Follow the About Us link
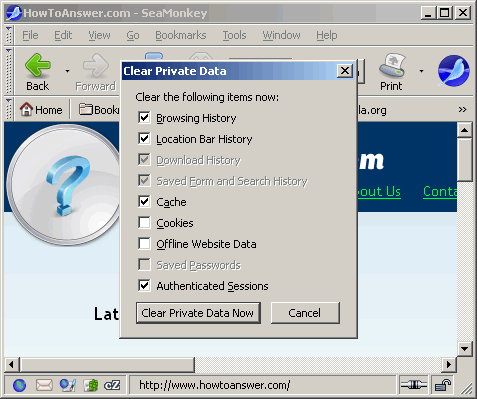The width and height of the screenshot is (477, 399). tap(379, 192)
